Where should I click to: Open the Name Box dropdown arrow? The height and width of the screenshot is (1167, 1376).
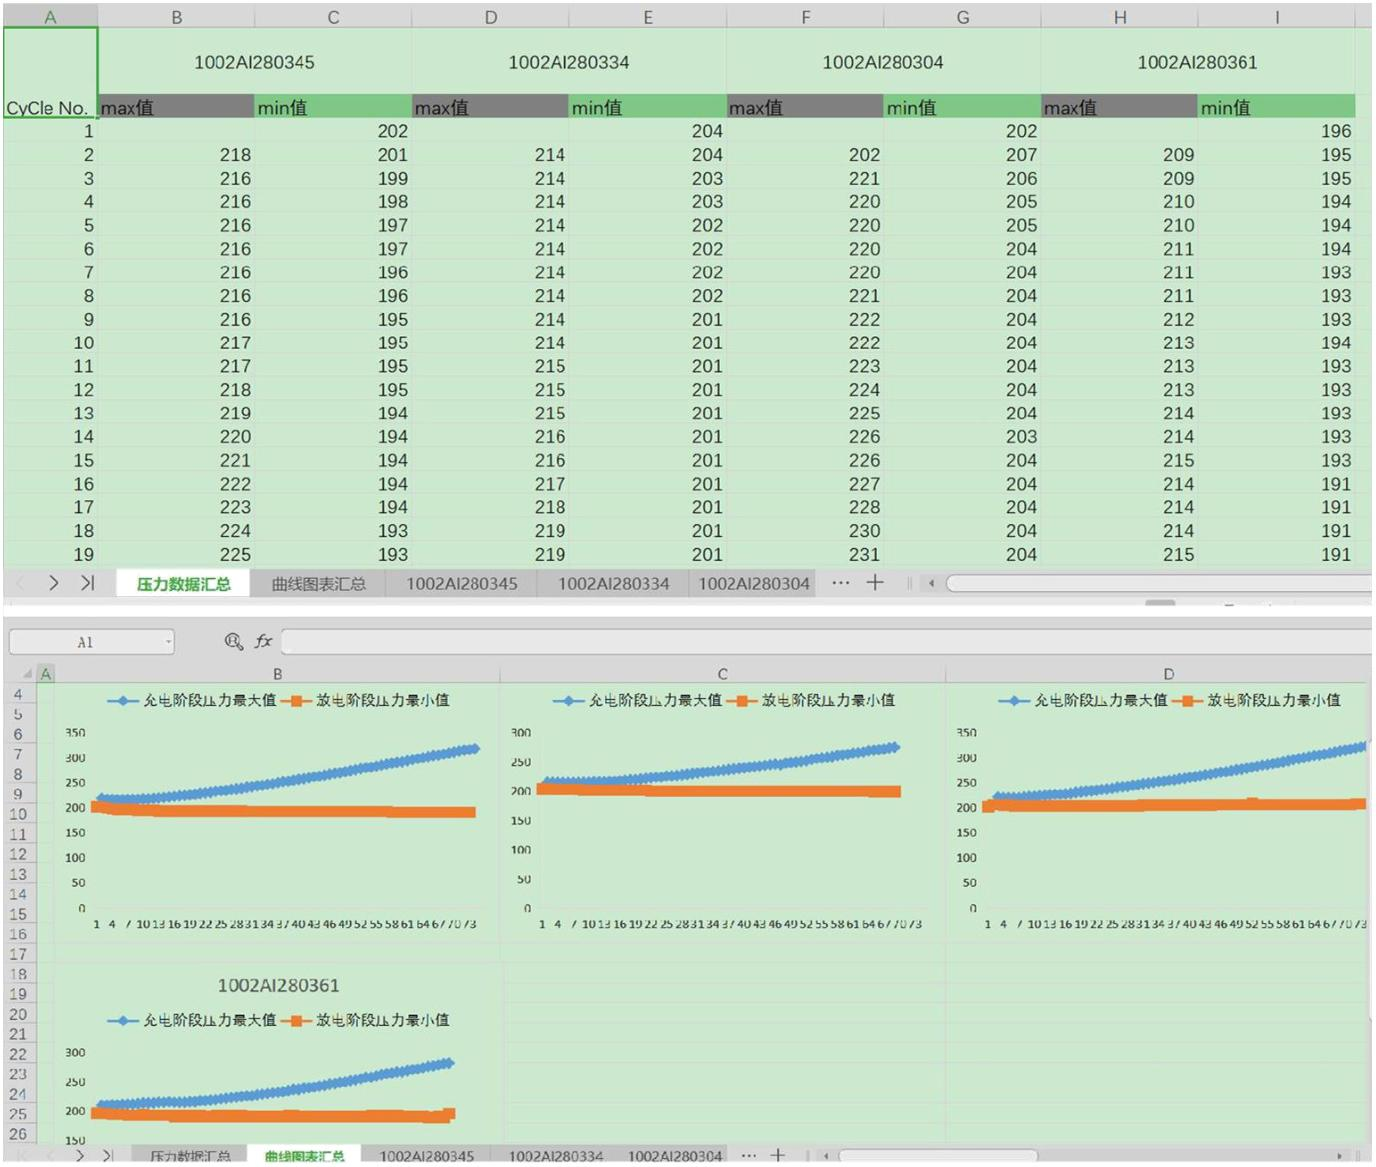168,642
